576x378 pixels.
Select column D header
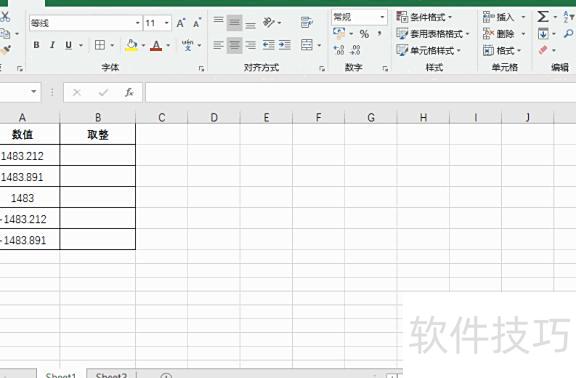point(214,118)
